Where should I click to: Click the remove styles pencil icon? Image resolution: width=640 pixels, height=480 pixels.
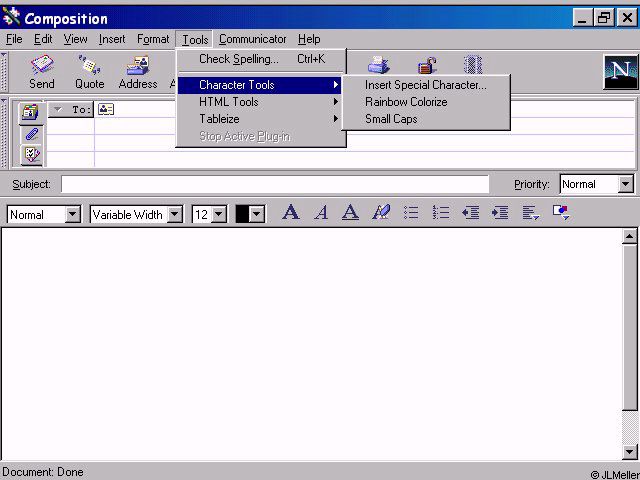pyautogui.click(x=381, y=213)
